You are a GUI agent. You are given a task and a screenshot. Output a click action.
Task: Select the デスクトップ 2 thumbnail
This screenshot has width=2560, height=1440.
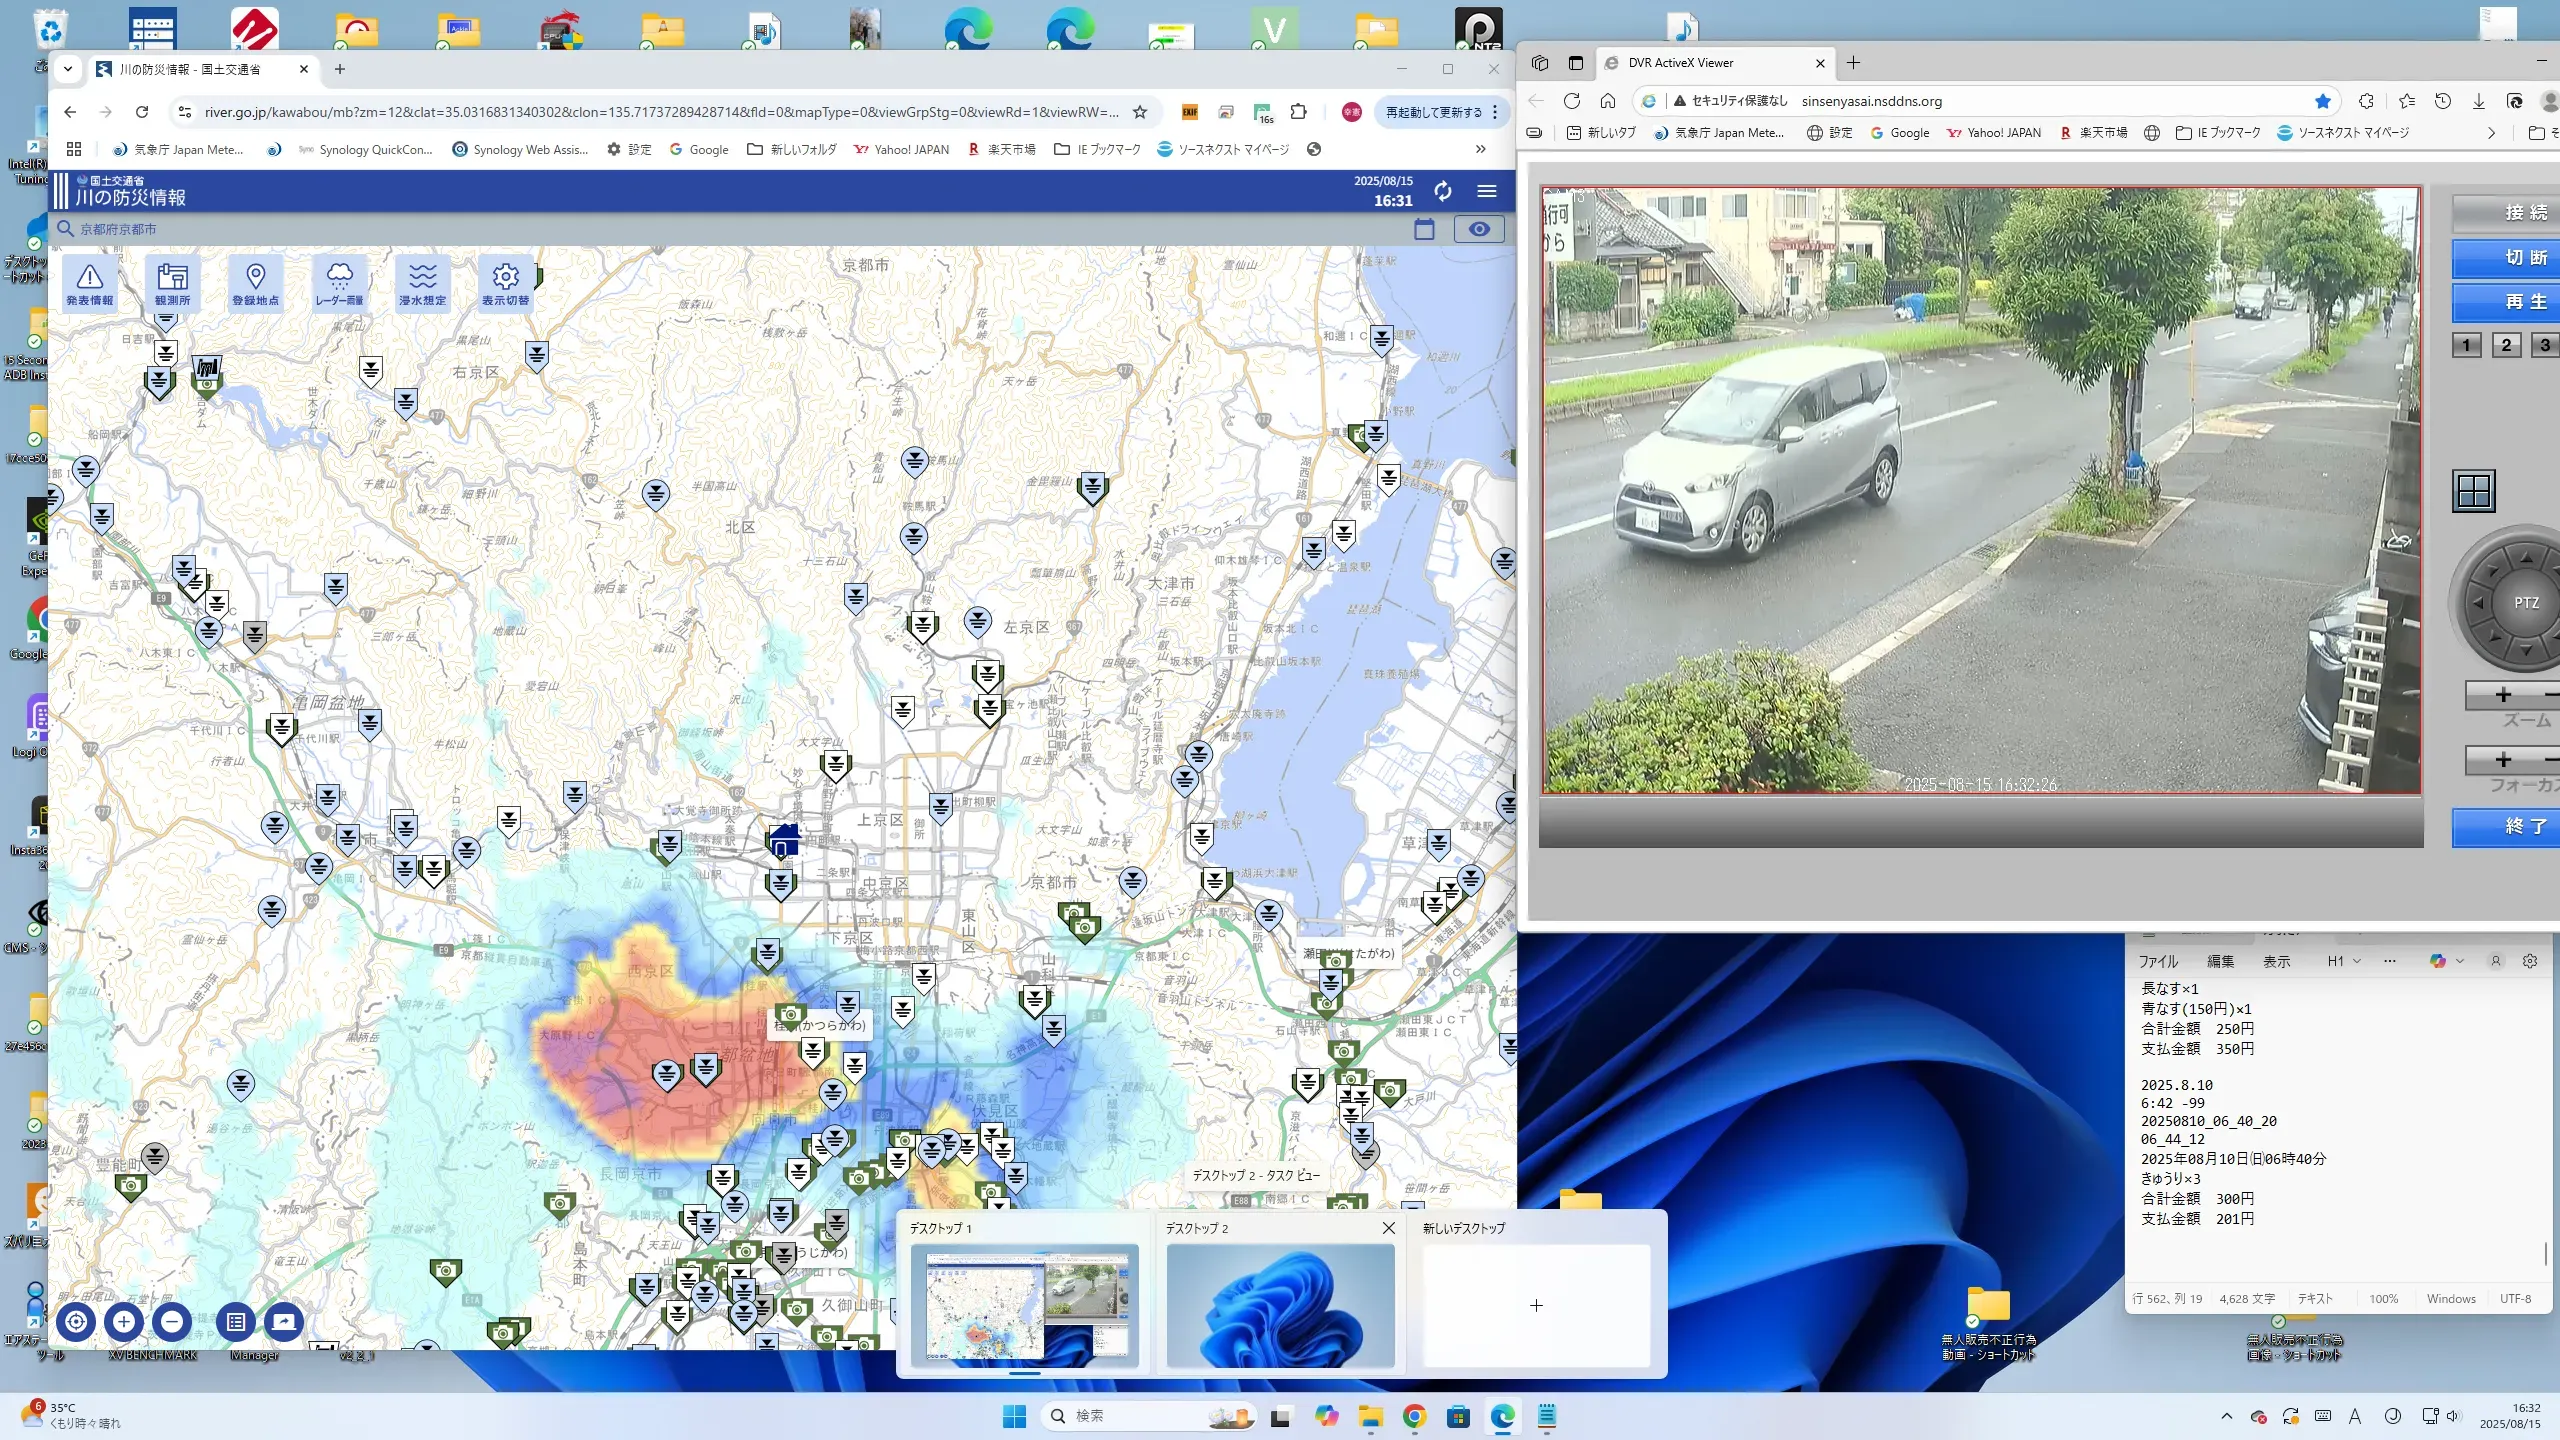tap(1280, 1305)
